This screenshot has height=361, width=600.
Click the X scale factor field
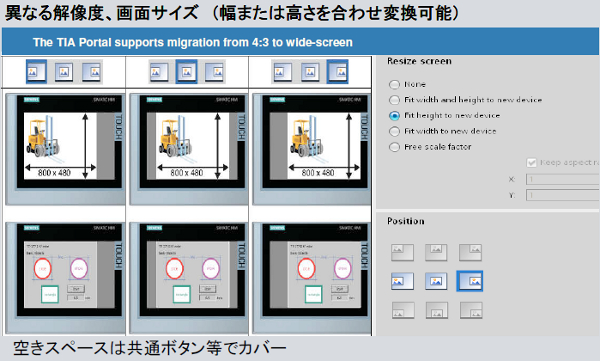point(562,179)
